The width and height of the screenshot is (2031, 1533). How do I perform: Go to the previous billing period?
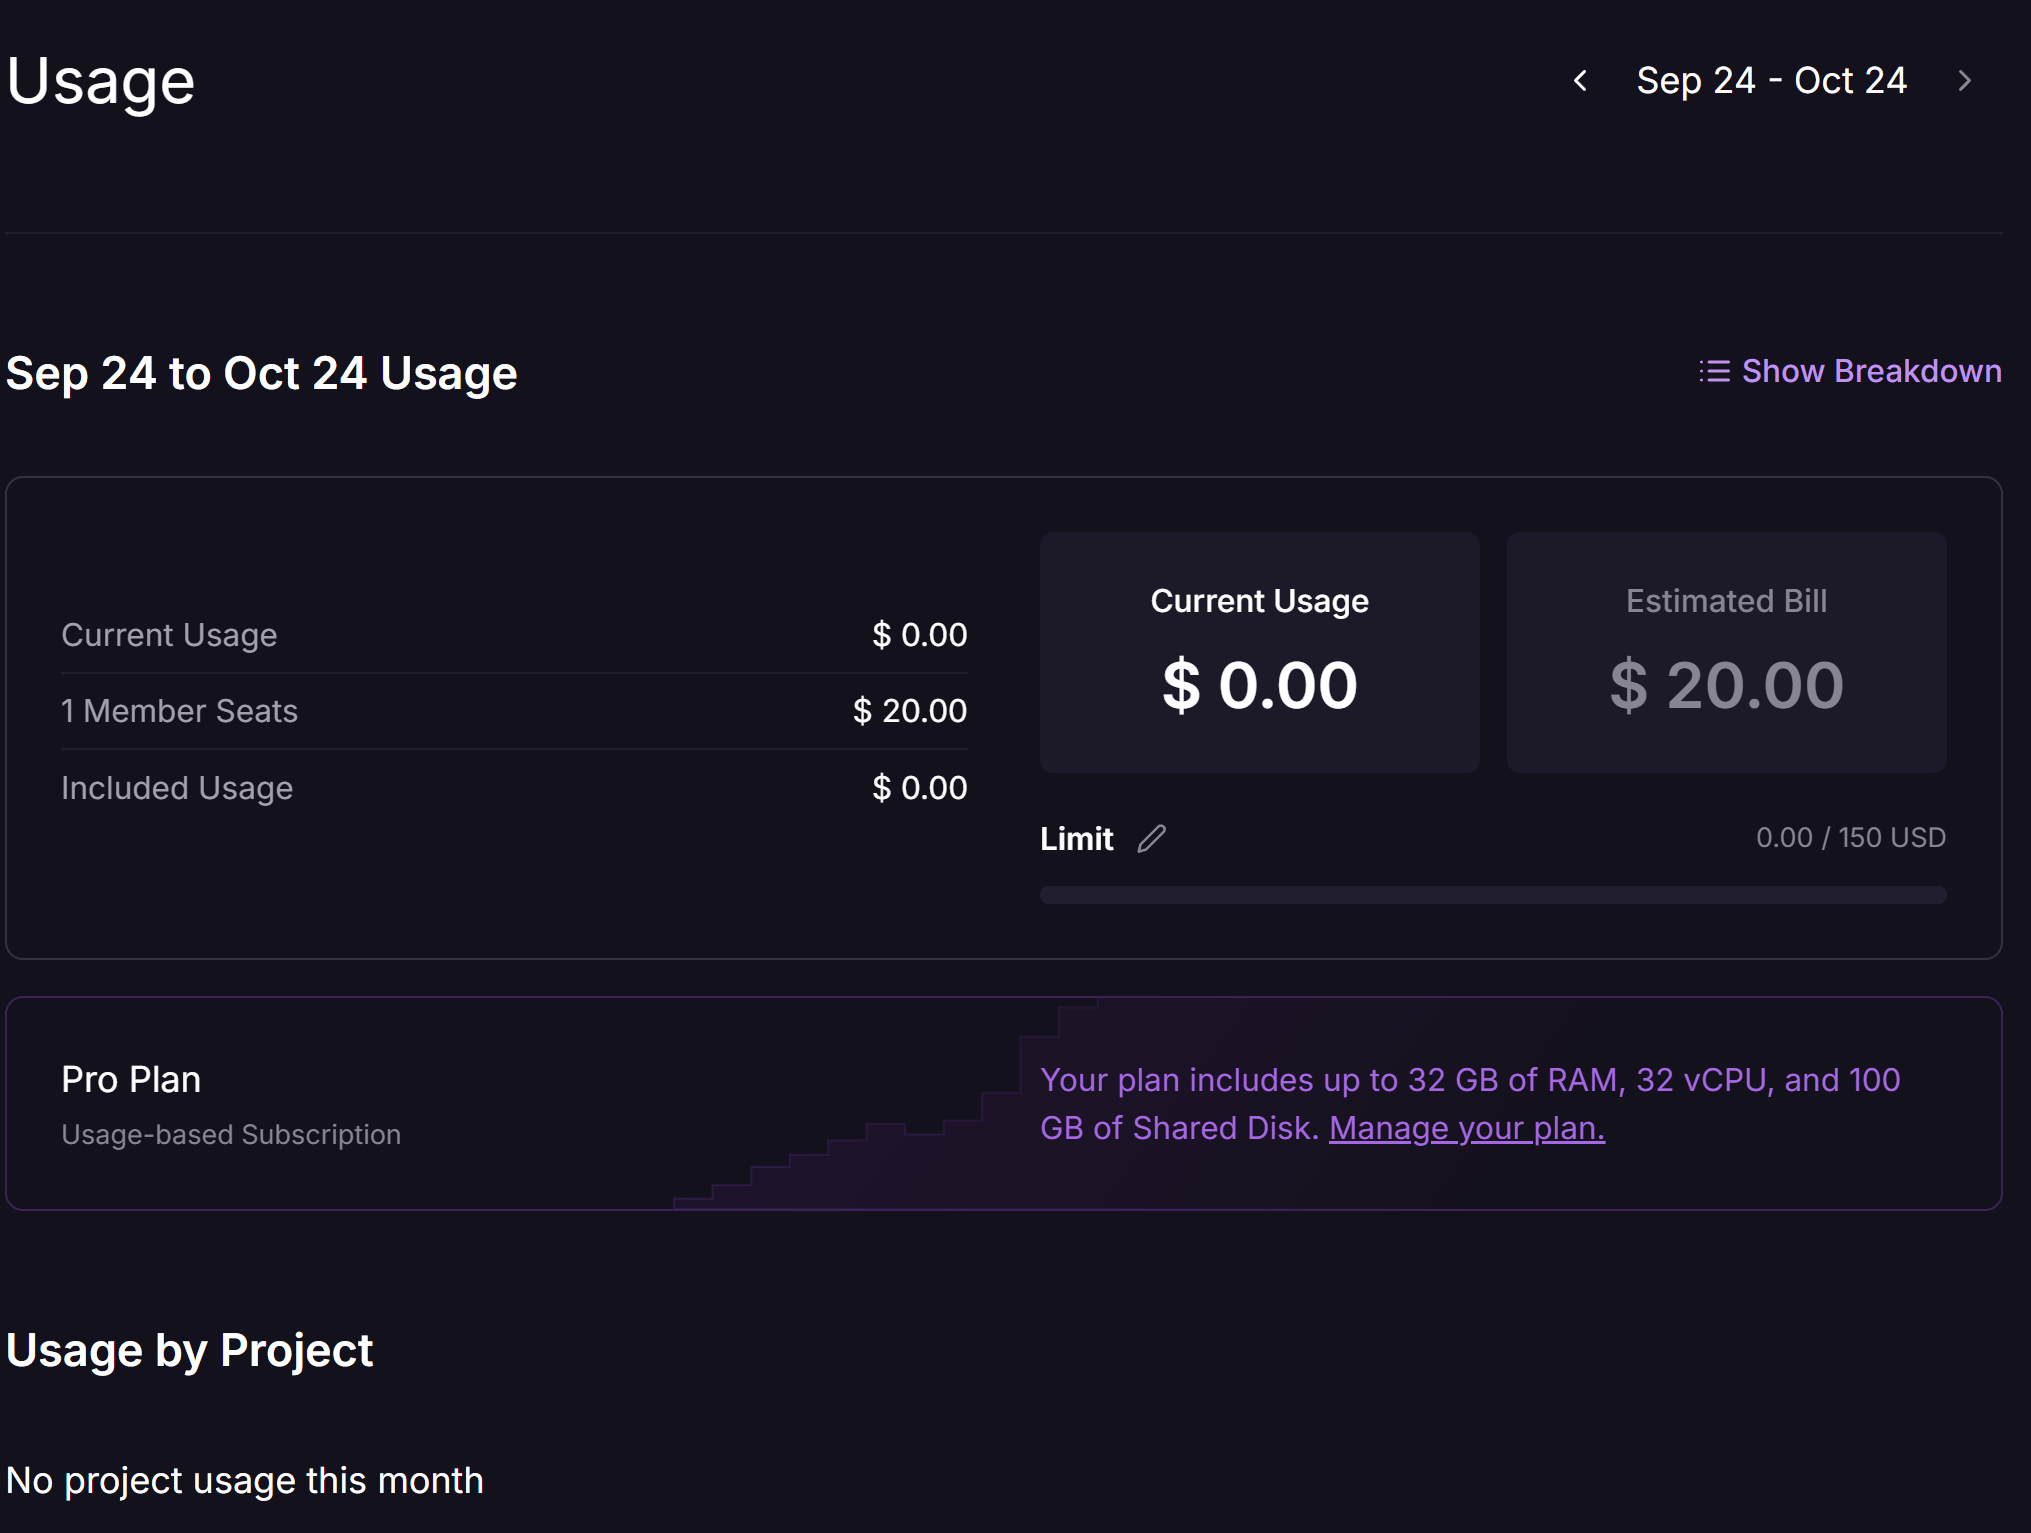(1580, 81)
